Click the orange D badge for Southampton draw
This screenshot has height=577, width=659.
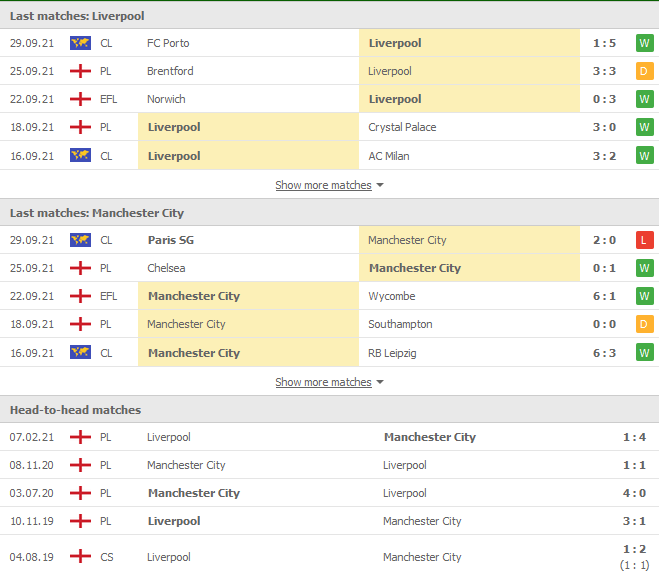tap(644, 324)
